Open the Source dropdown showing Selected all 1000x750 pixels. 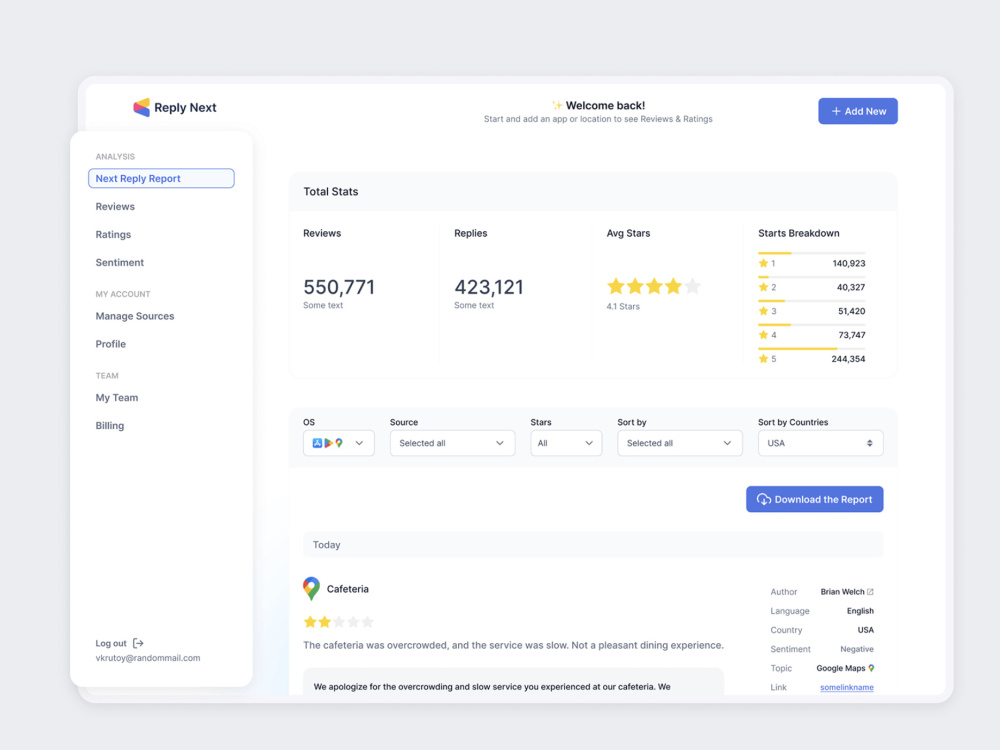tap(452, 443)
